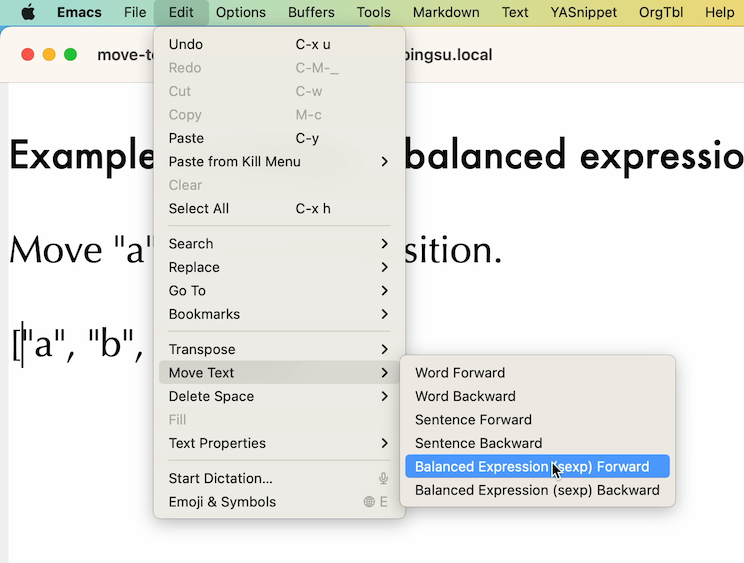Screen dimensions: 744x563
Task: Select Sentence Forward in Move Text submenu
Action: 538,420
